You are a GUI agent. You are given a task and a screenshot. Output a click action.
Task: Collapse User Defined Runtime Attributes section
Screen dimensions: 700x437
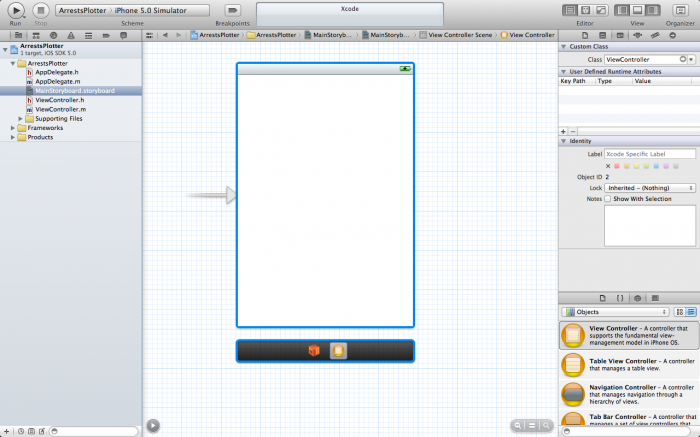[x=563, y=71]
